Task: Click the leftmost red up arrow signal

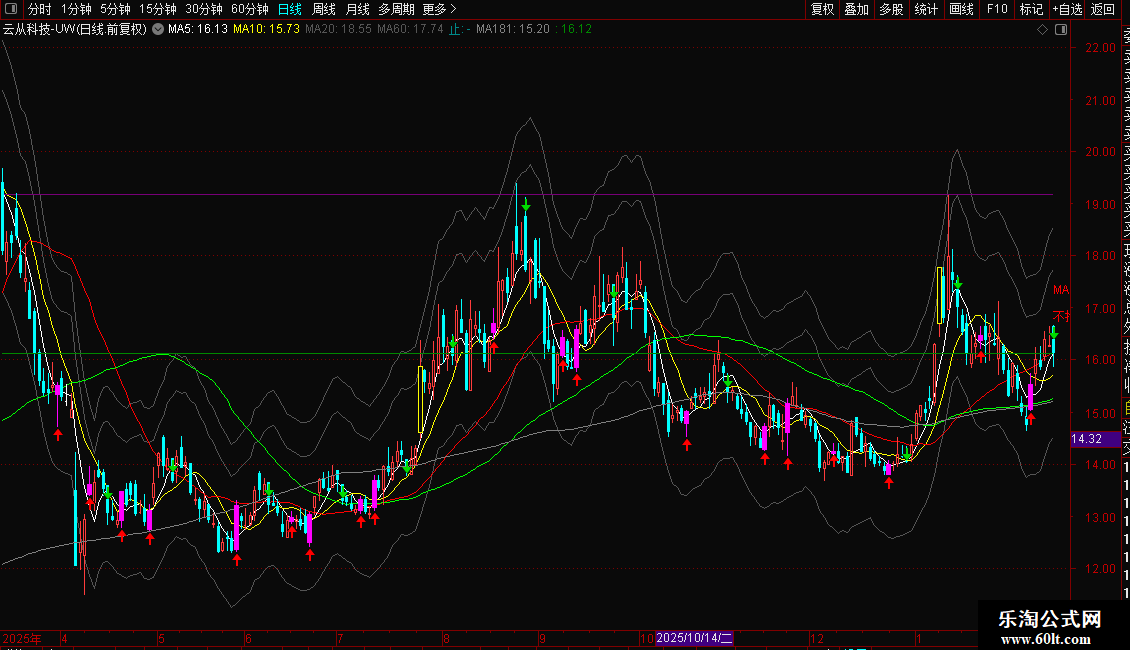Action: [58, 433]
